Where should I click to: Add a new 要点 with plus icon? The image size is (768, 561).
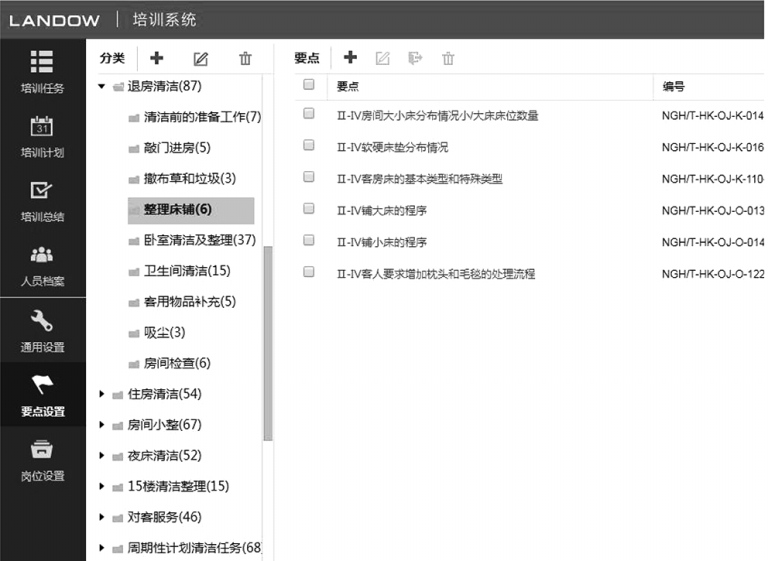350,58
